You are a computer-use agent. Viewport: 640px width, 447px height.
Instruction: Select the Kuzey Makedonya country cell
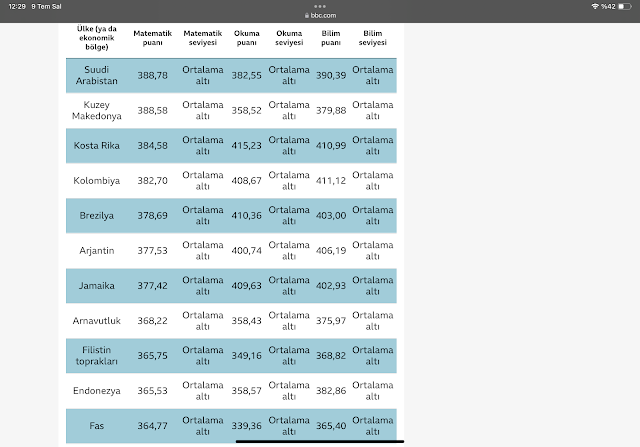click(x=97, y=110)
